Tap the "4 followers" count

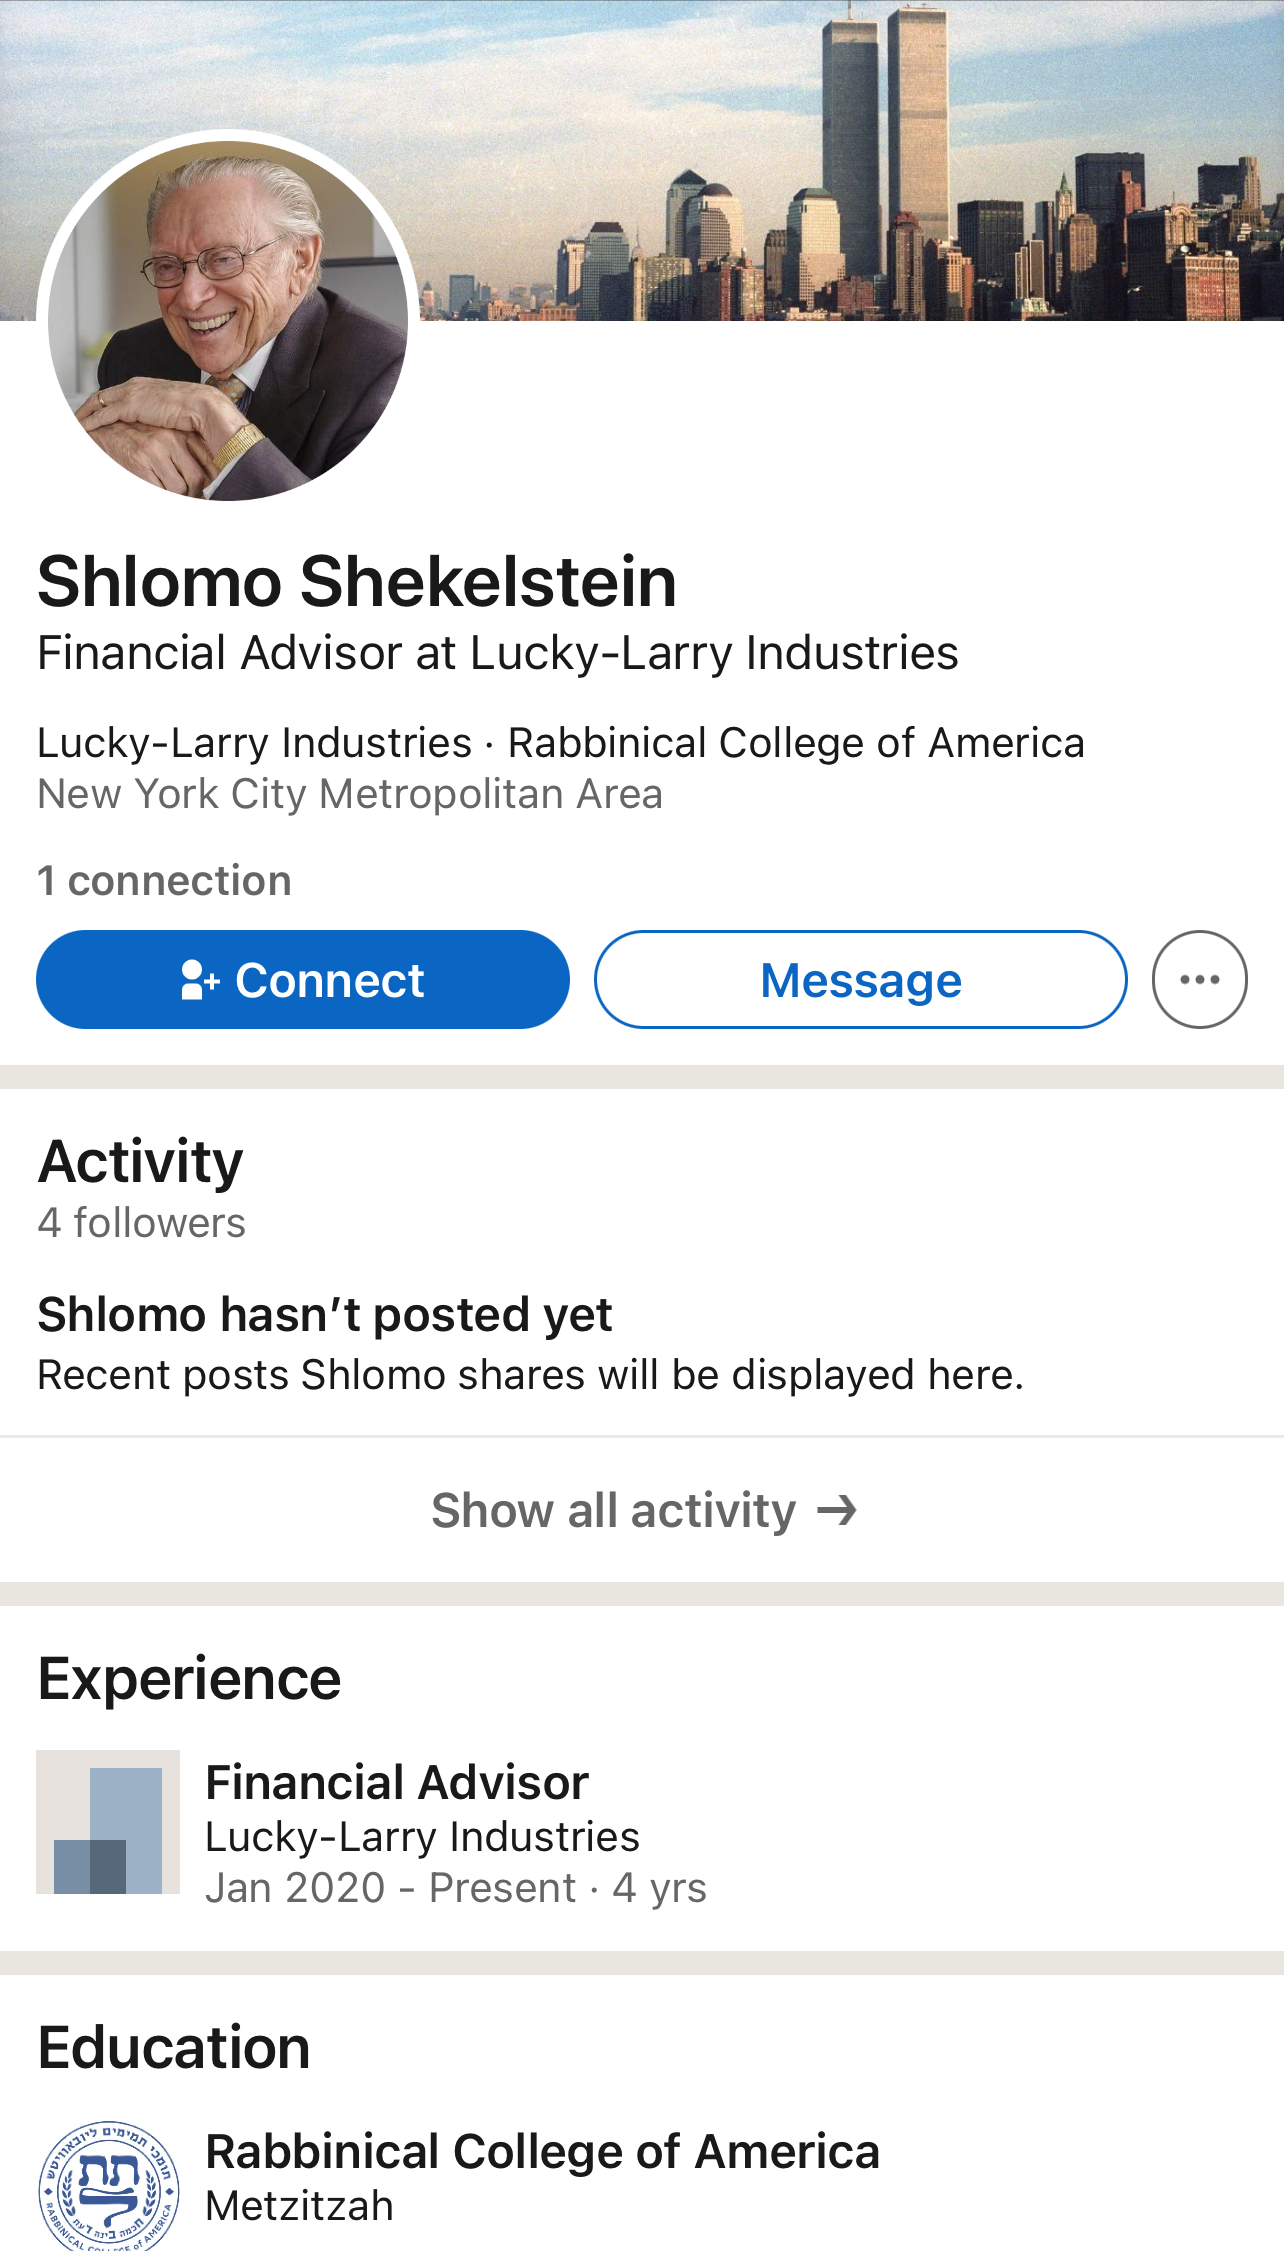(141, 1223)
